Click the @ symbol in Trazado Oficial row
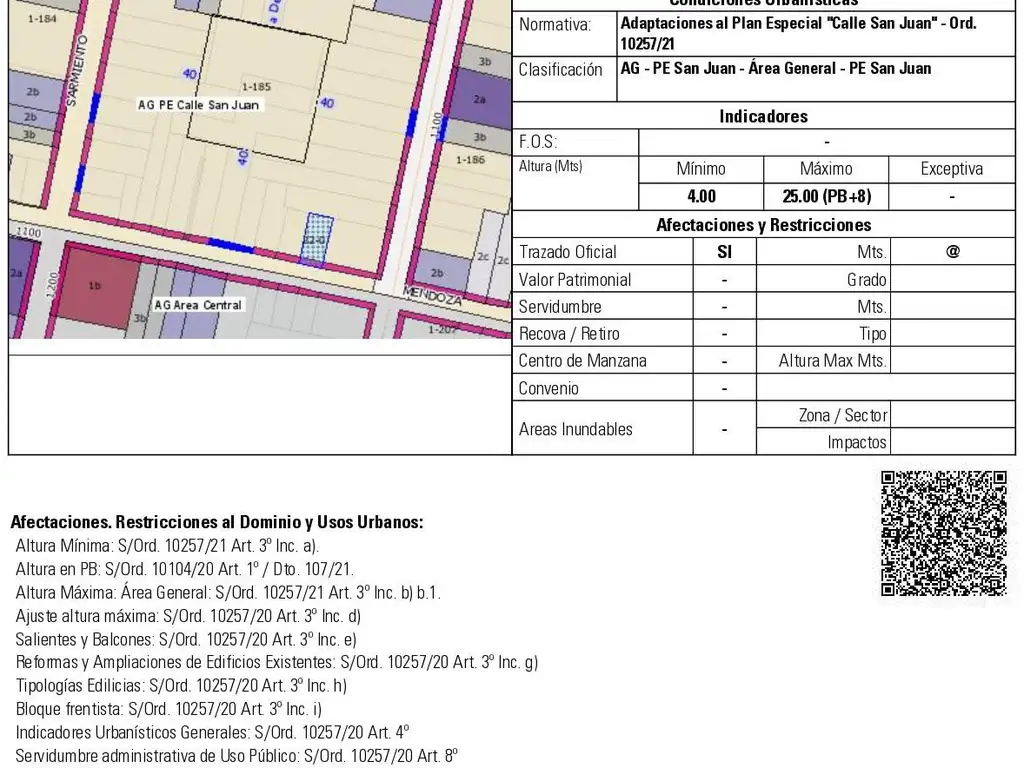Viewport: 1024px width, 768px height. click(952, 252)
